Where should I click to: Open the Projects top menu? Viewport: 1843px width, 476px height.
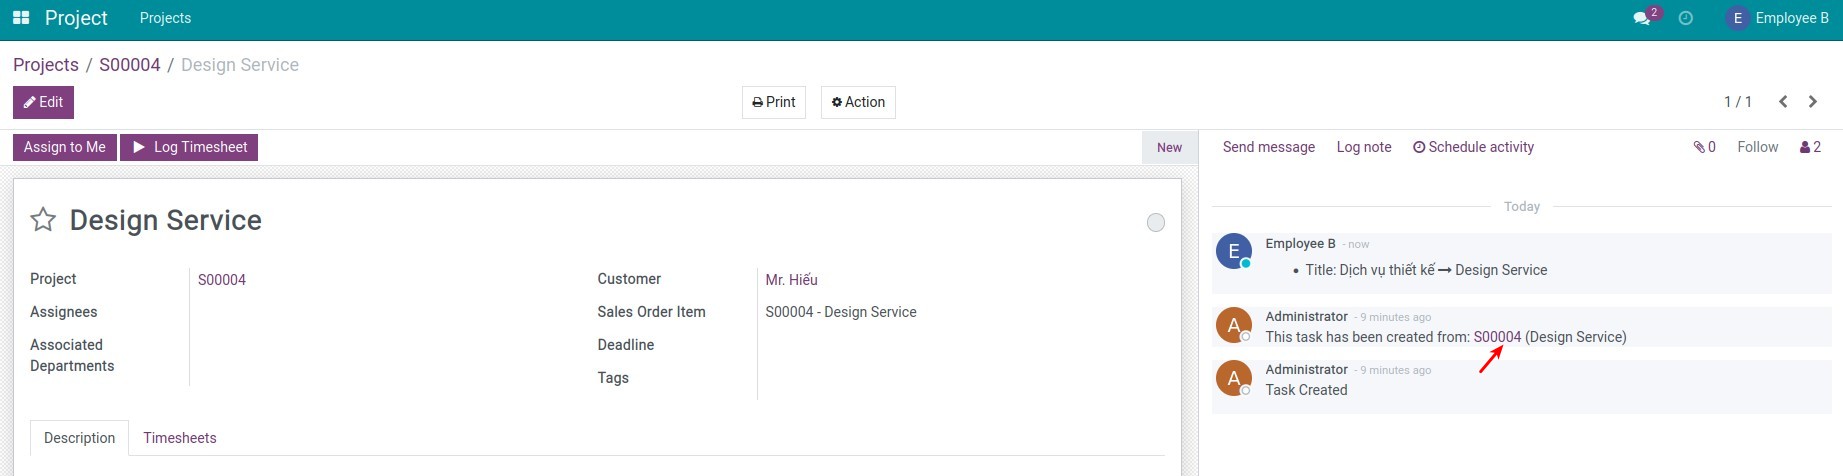tap(165, 18)
